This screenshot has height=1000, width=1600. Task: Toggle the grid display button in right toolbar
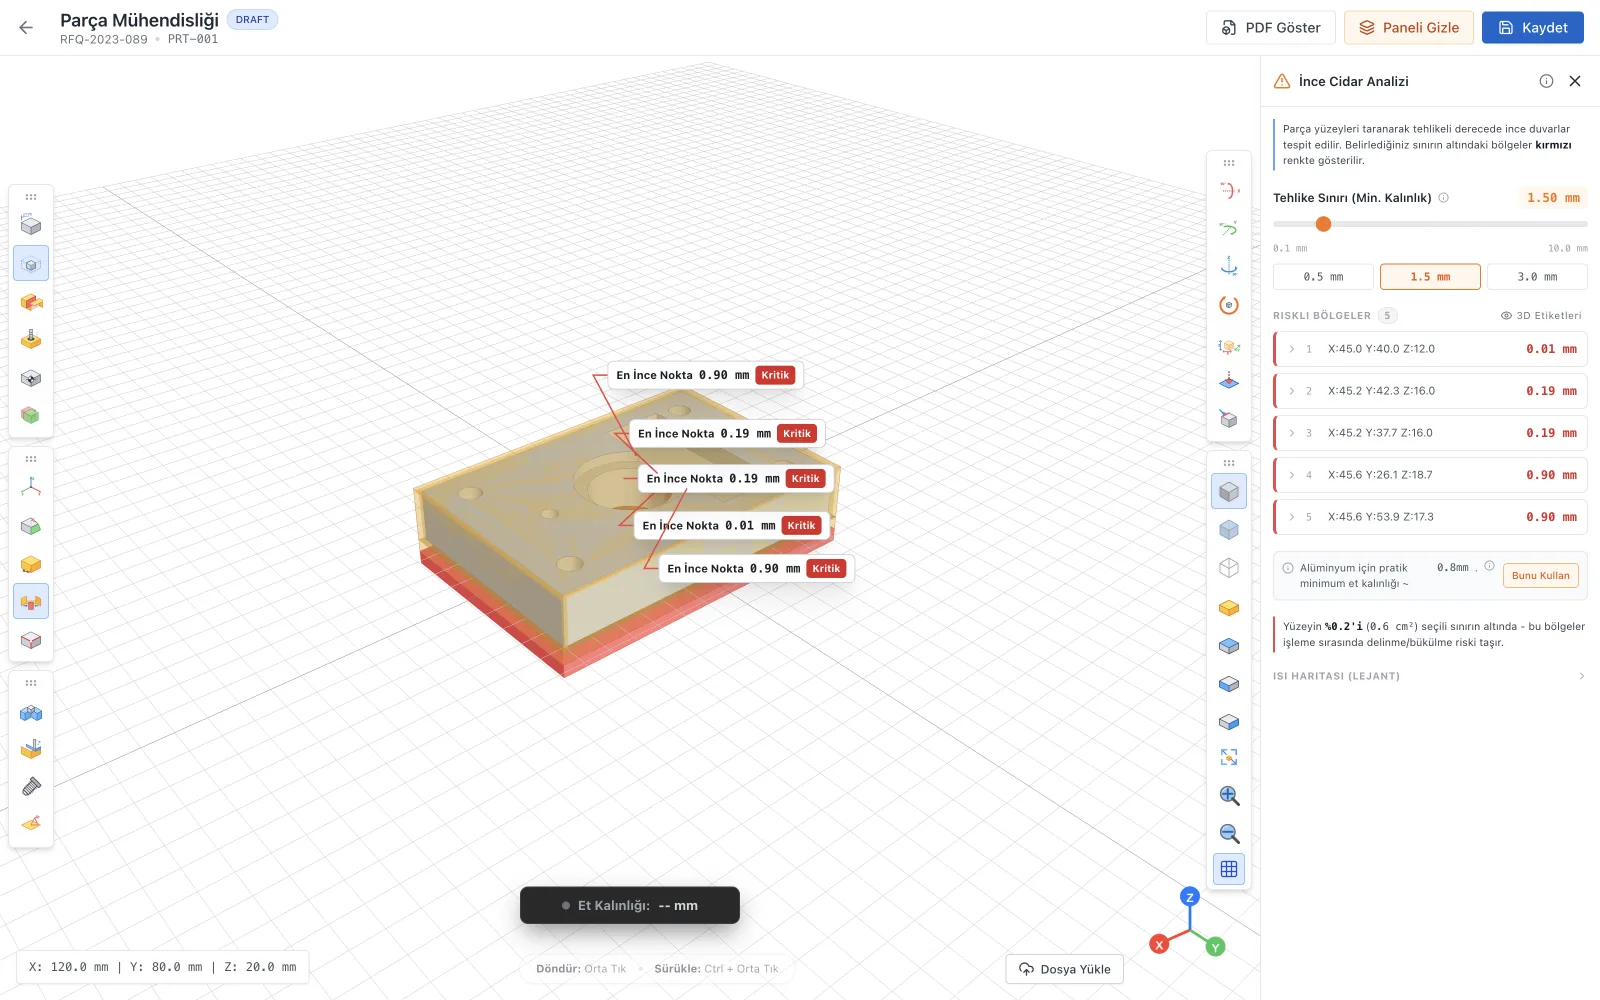[x=1229, y=869]
